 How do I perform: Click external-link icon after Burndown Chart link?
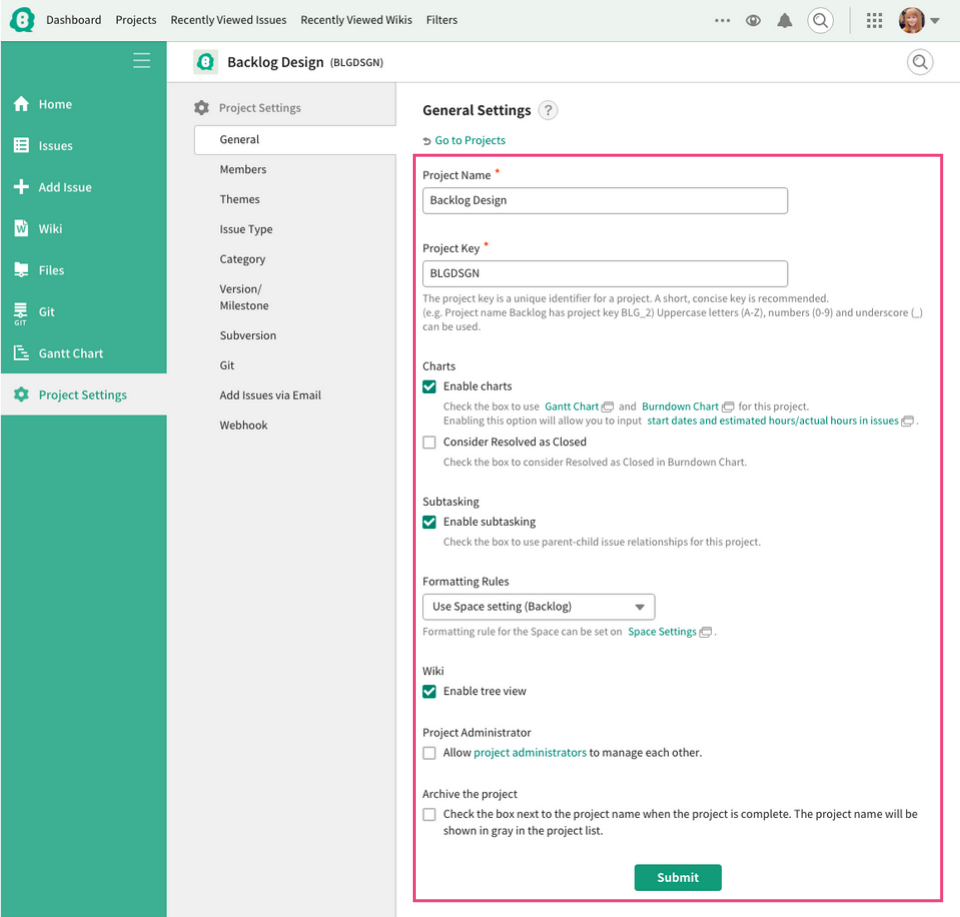(727, 407)
